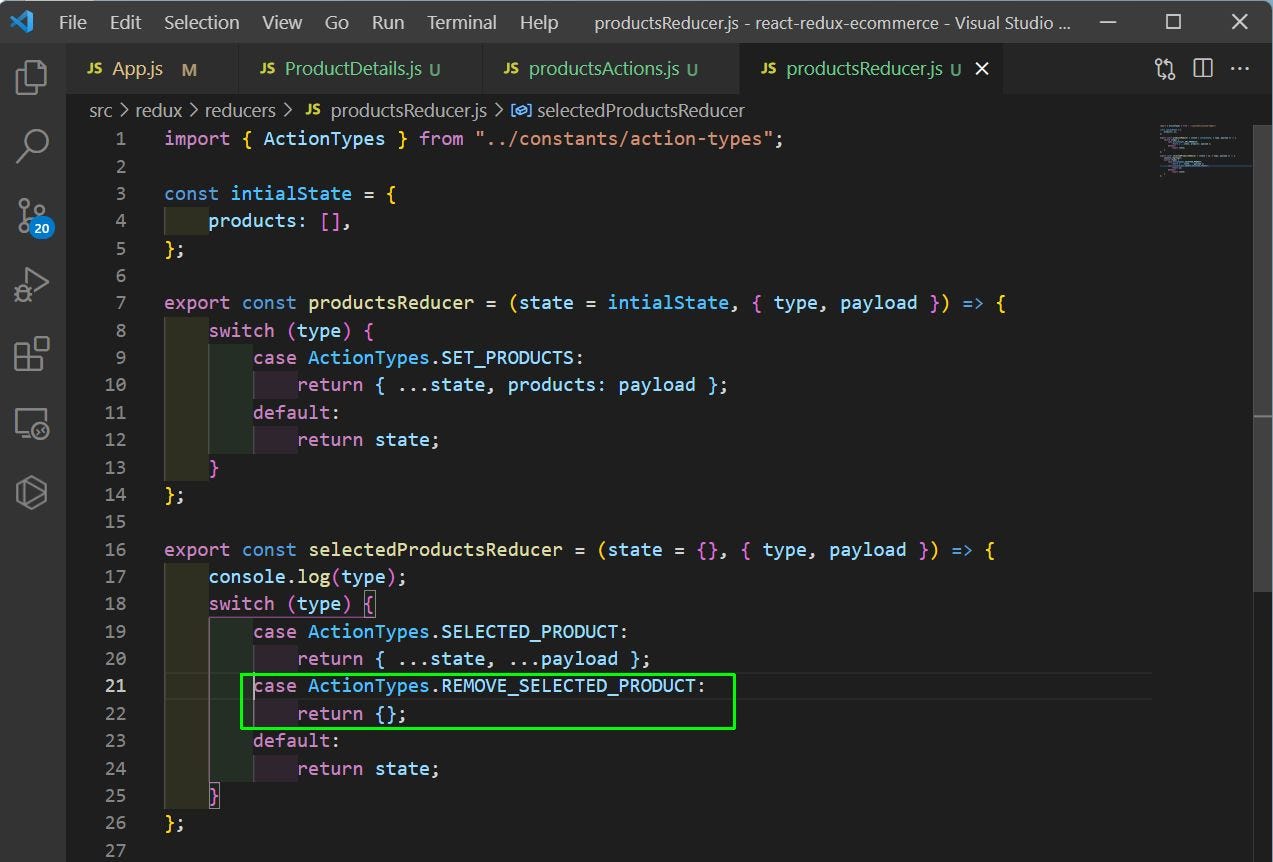Image resolution: width=1273 pixels, height=862 pixels.
Task: Open the Run and Debug view
Action: click(32, 285)
